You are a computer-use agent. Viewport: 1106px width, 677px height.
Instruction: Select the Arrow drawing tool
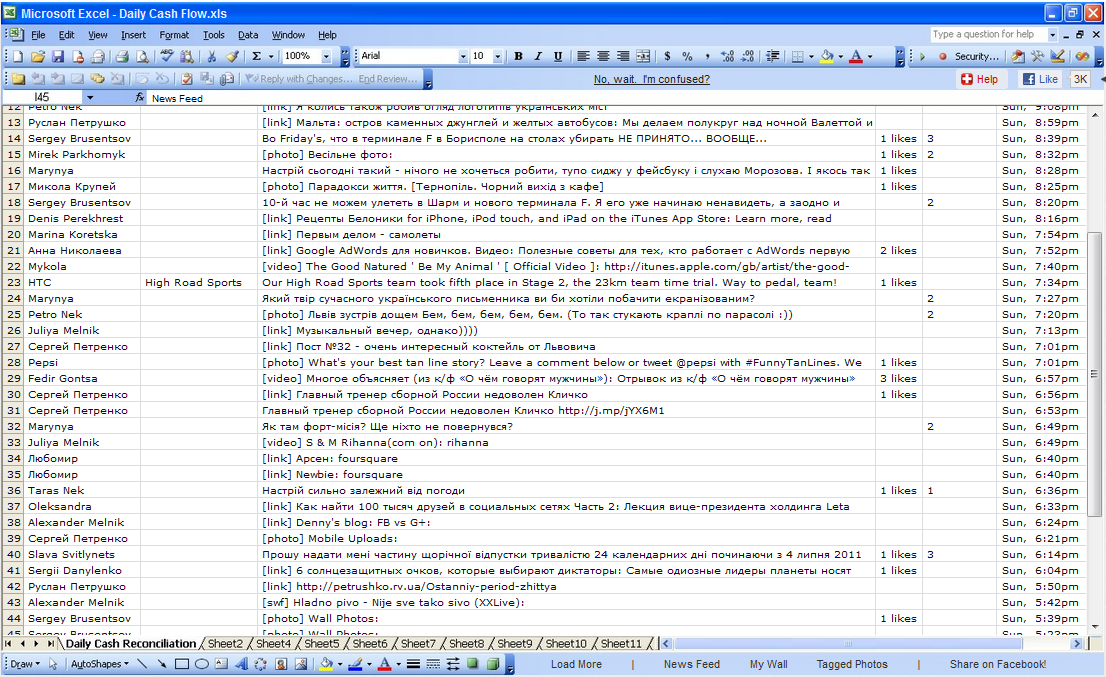162,664
